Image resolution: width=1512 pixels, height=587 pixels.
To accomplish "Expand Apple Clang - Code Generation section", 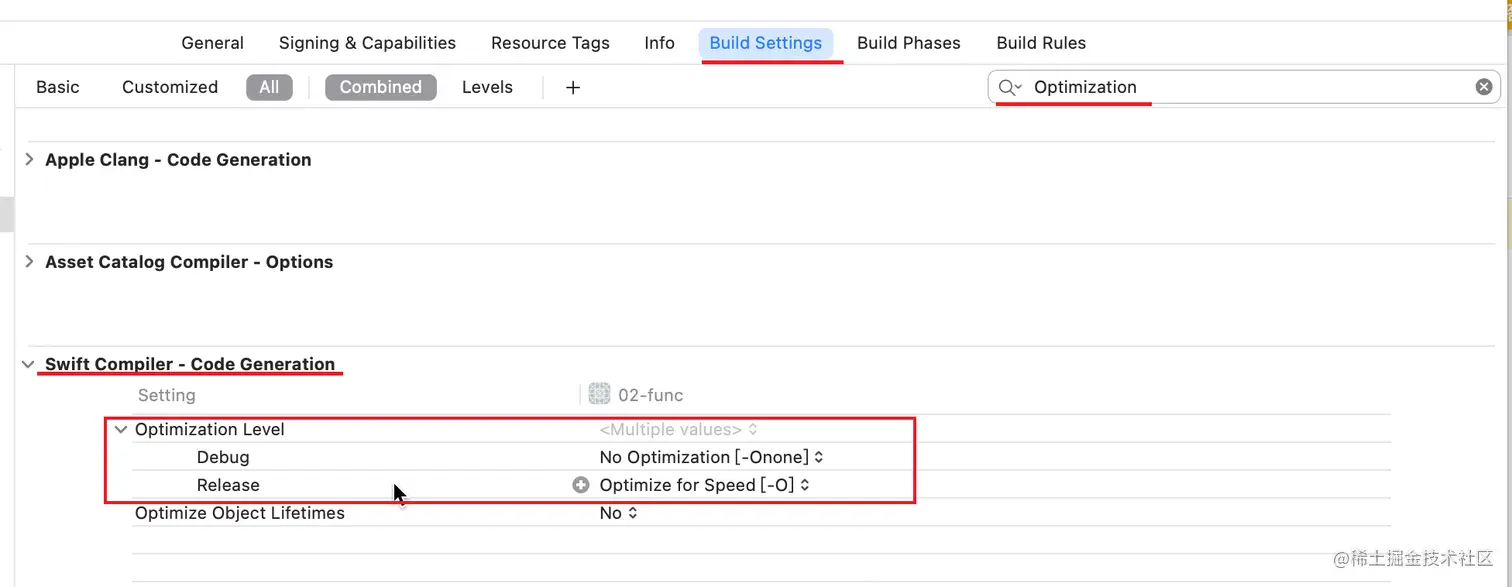I will pos(29,159).
